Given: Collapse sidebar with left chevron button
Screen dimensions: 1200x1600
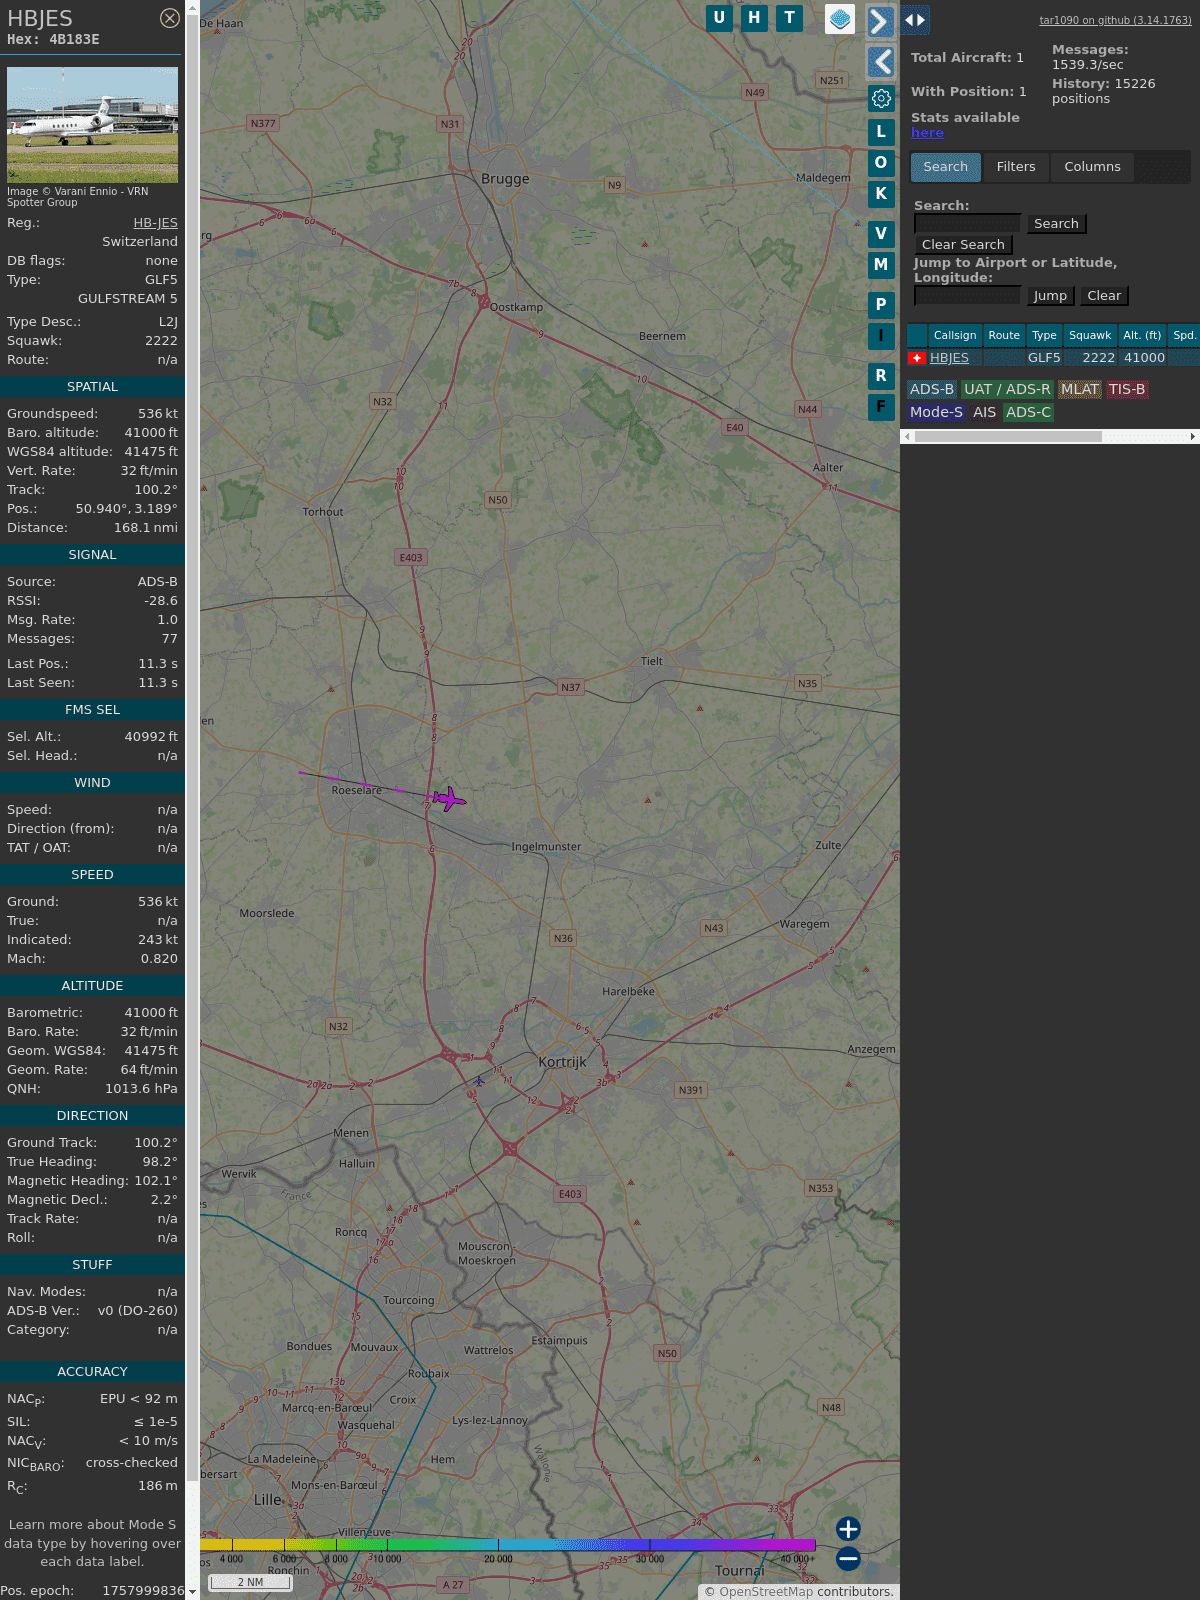Looking at the screenshot, I should [880, 62].
